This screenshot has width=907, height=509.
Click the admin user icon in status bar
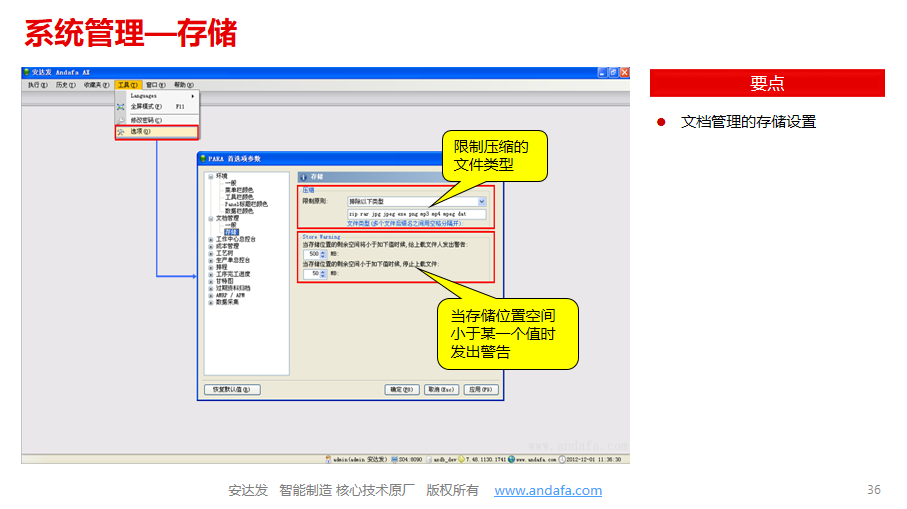[x=329, y=460]
